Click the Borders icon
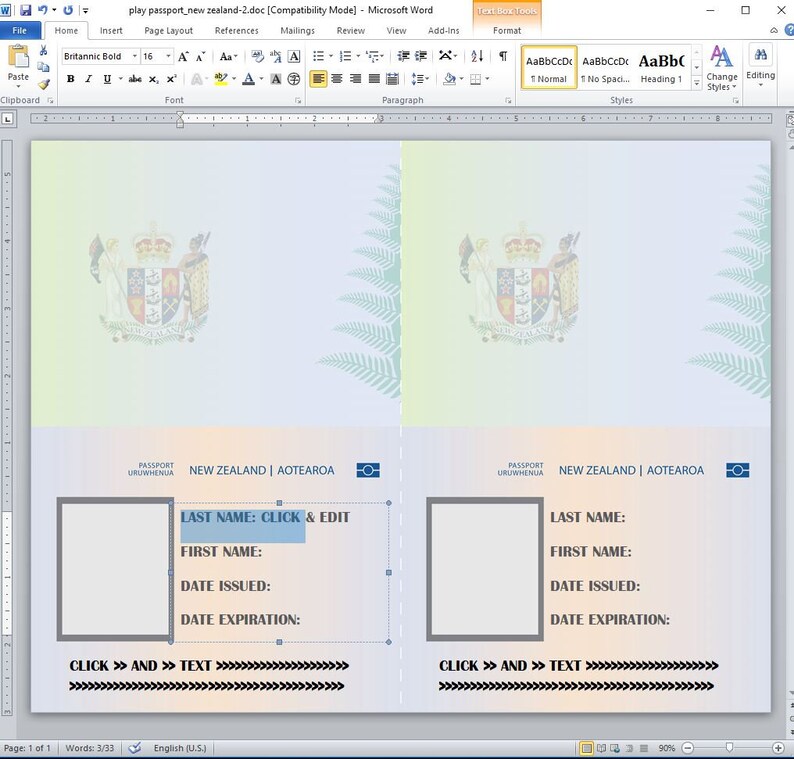 click(475, 79)
